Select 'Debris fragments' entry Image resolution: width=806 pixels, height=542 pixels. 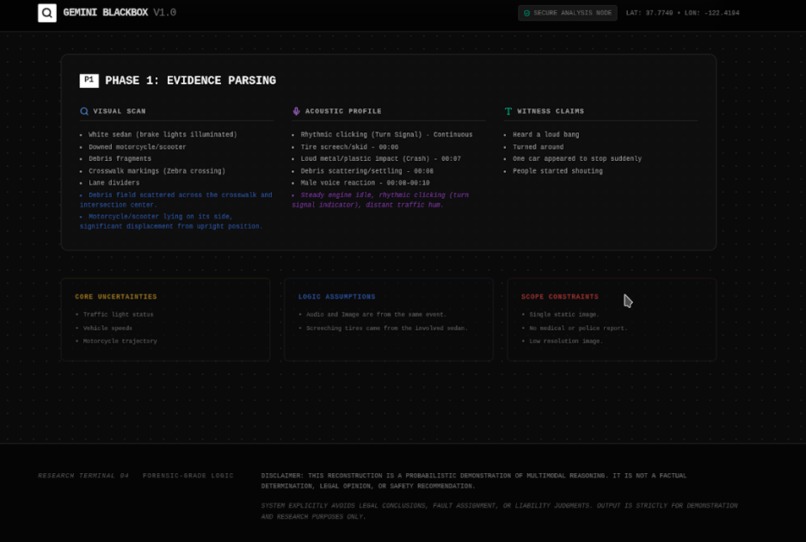pos(120,159)
